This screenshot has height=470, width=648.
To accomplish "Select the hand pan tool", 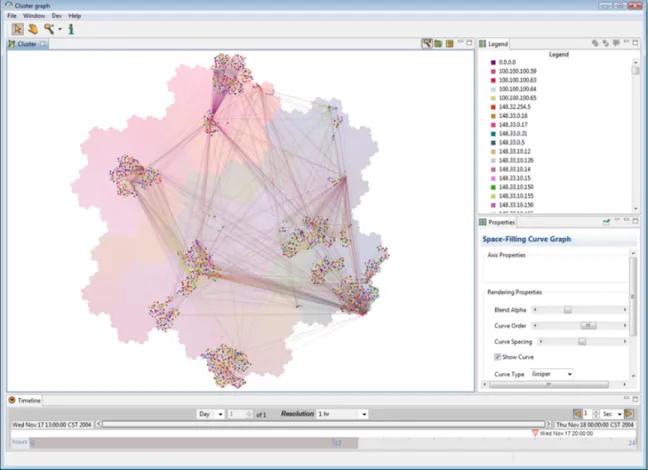I will (x=33, y=29).
